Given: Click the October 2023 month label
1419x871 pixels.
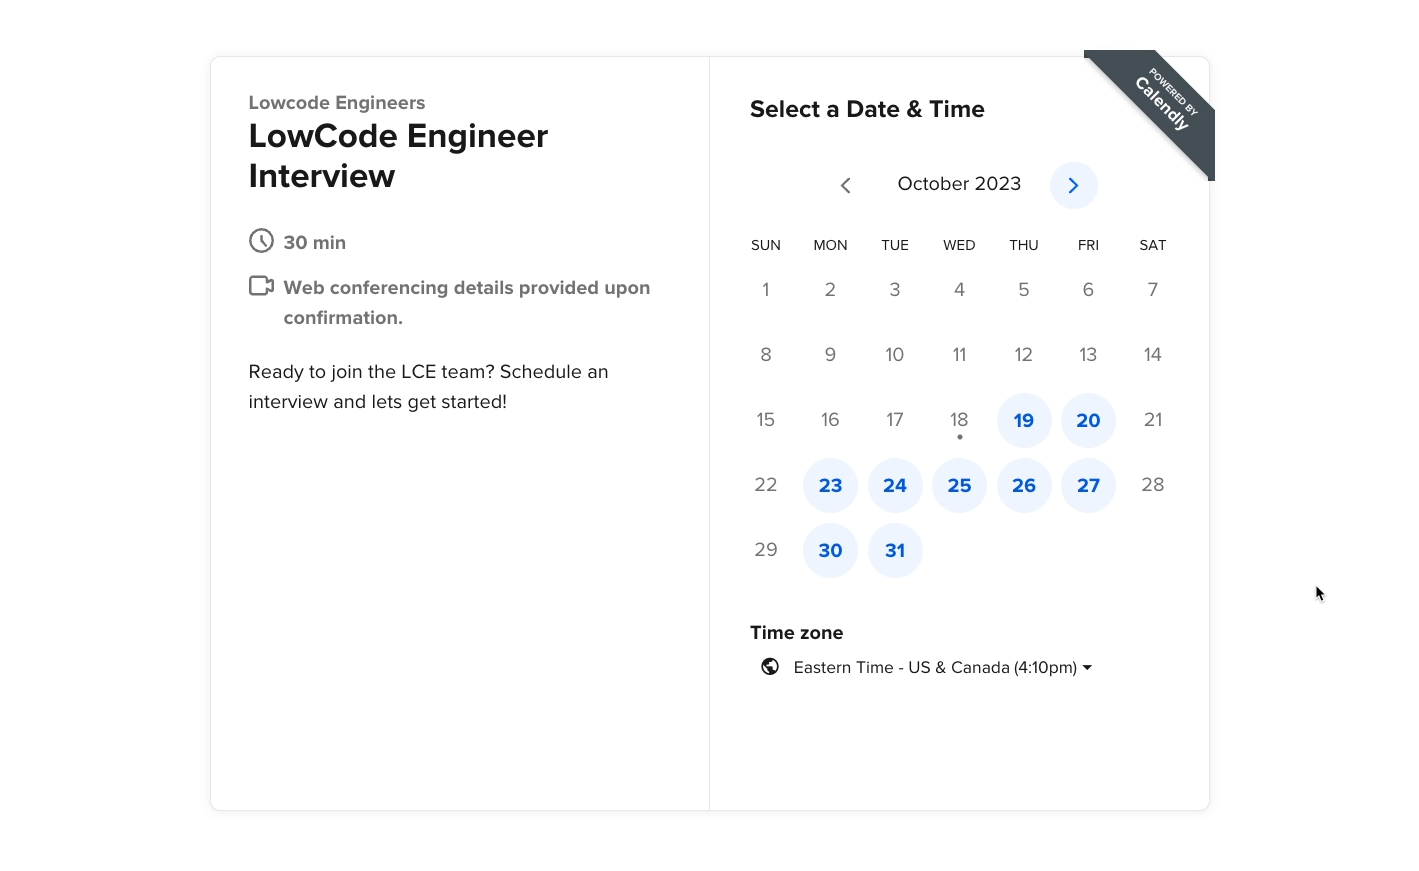Looking at the screenshot, I should point(959,184).
